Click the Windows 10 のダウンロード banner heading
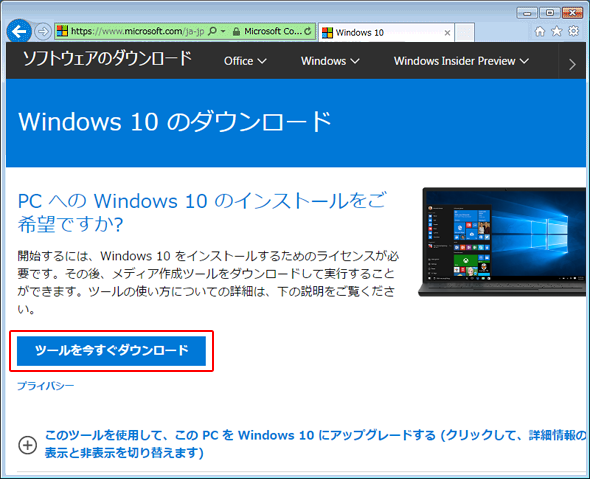 click(x=175, y=122)
